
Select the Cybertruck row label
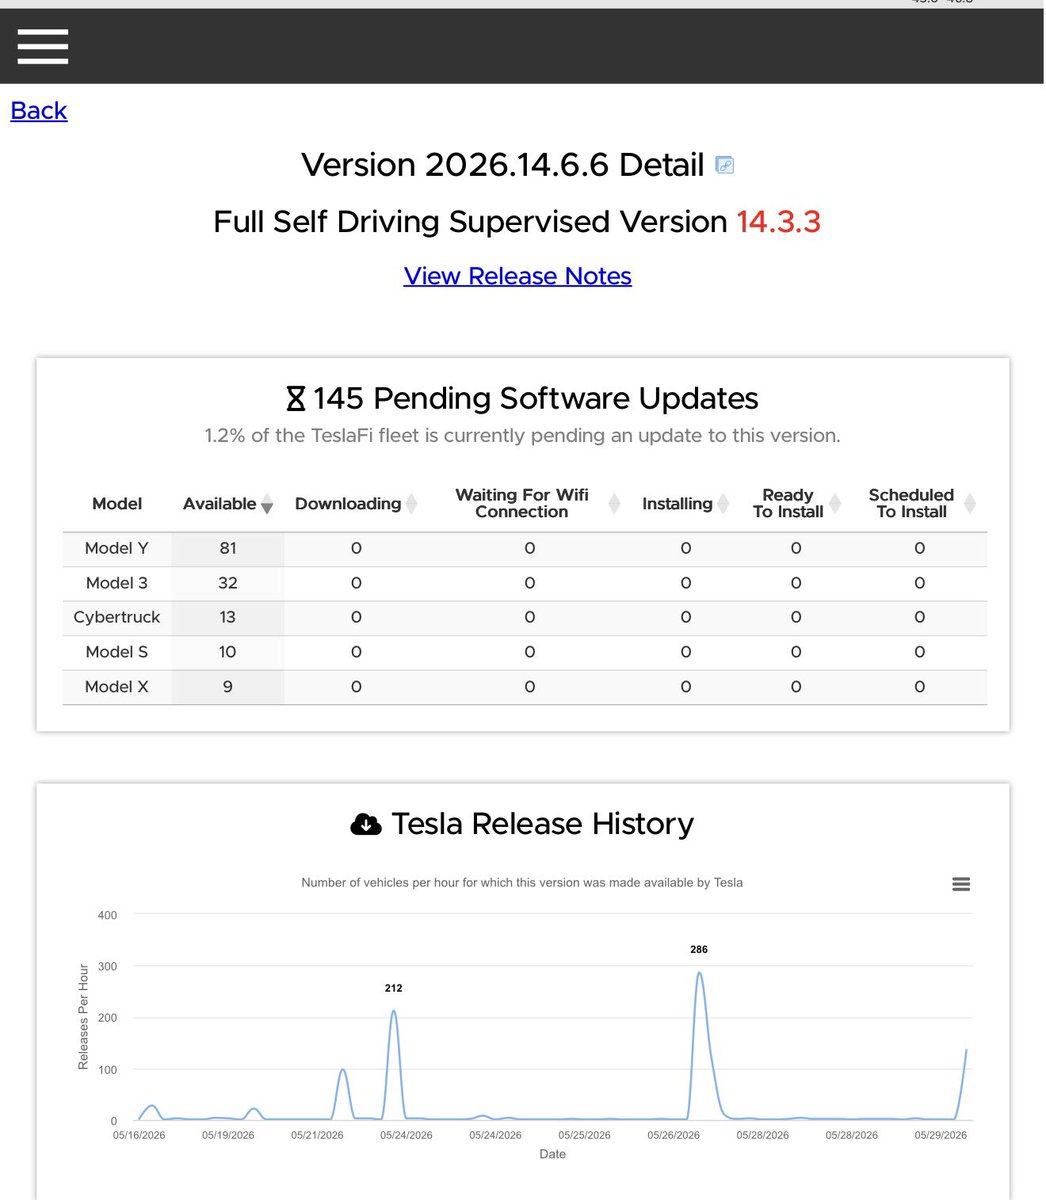[x=117, y=618]
